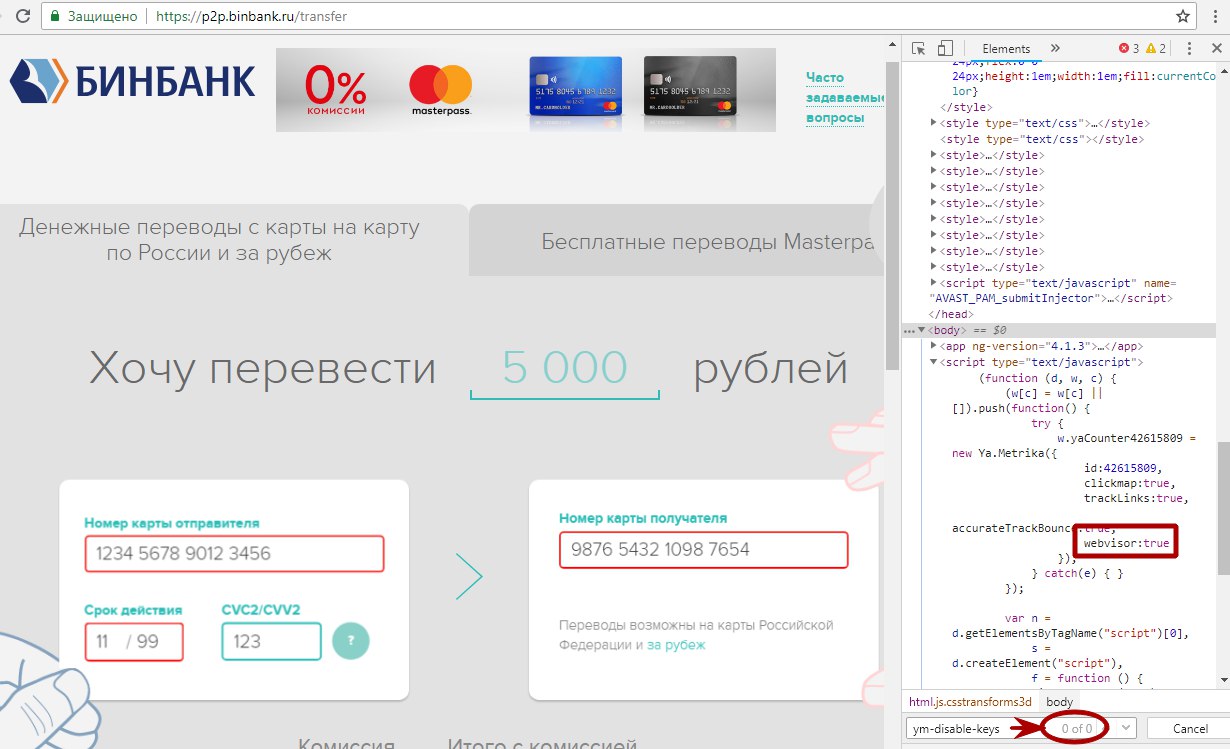Screen dimensions: 1230x749
Task: Follow the 'за рубеж' link
Action: (676, 645)
